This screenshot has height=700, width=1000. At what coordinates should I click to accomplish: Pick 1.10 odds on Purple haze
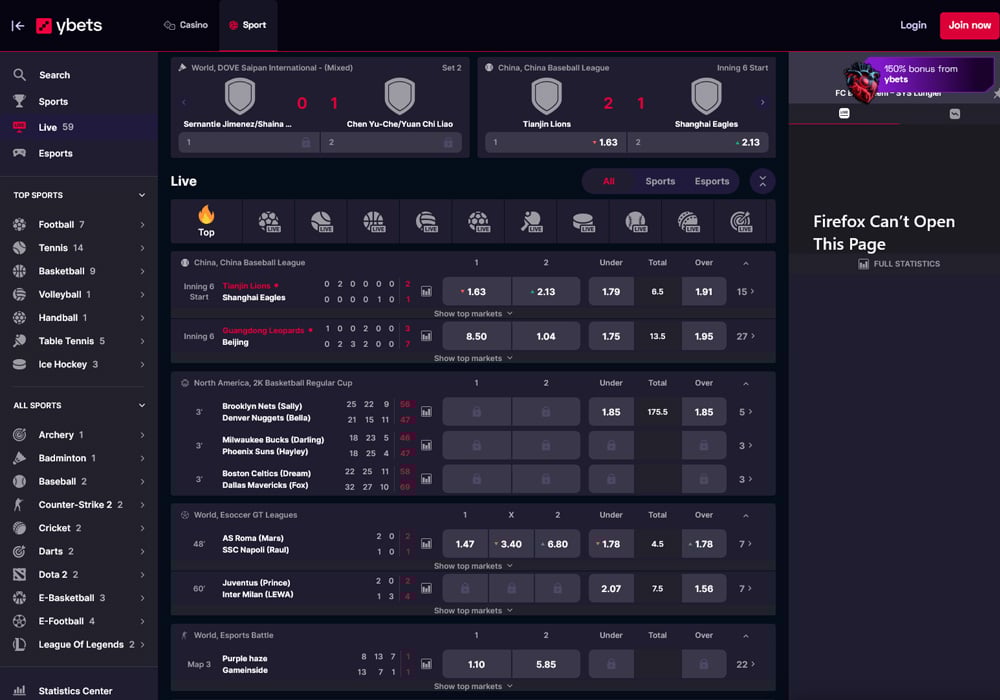click(476, 664)
